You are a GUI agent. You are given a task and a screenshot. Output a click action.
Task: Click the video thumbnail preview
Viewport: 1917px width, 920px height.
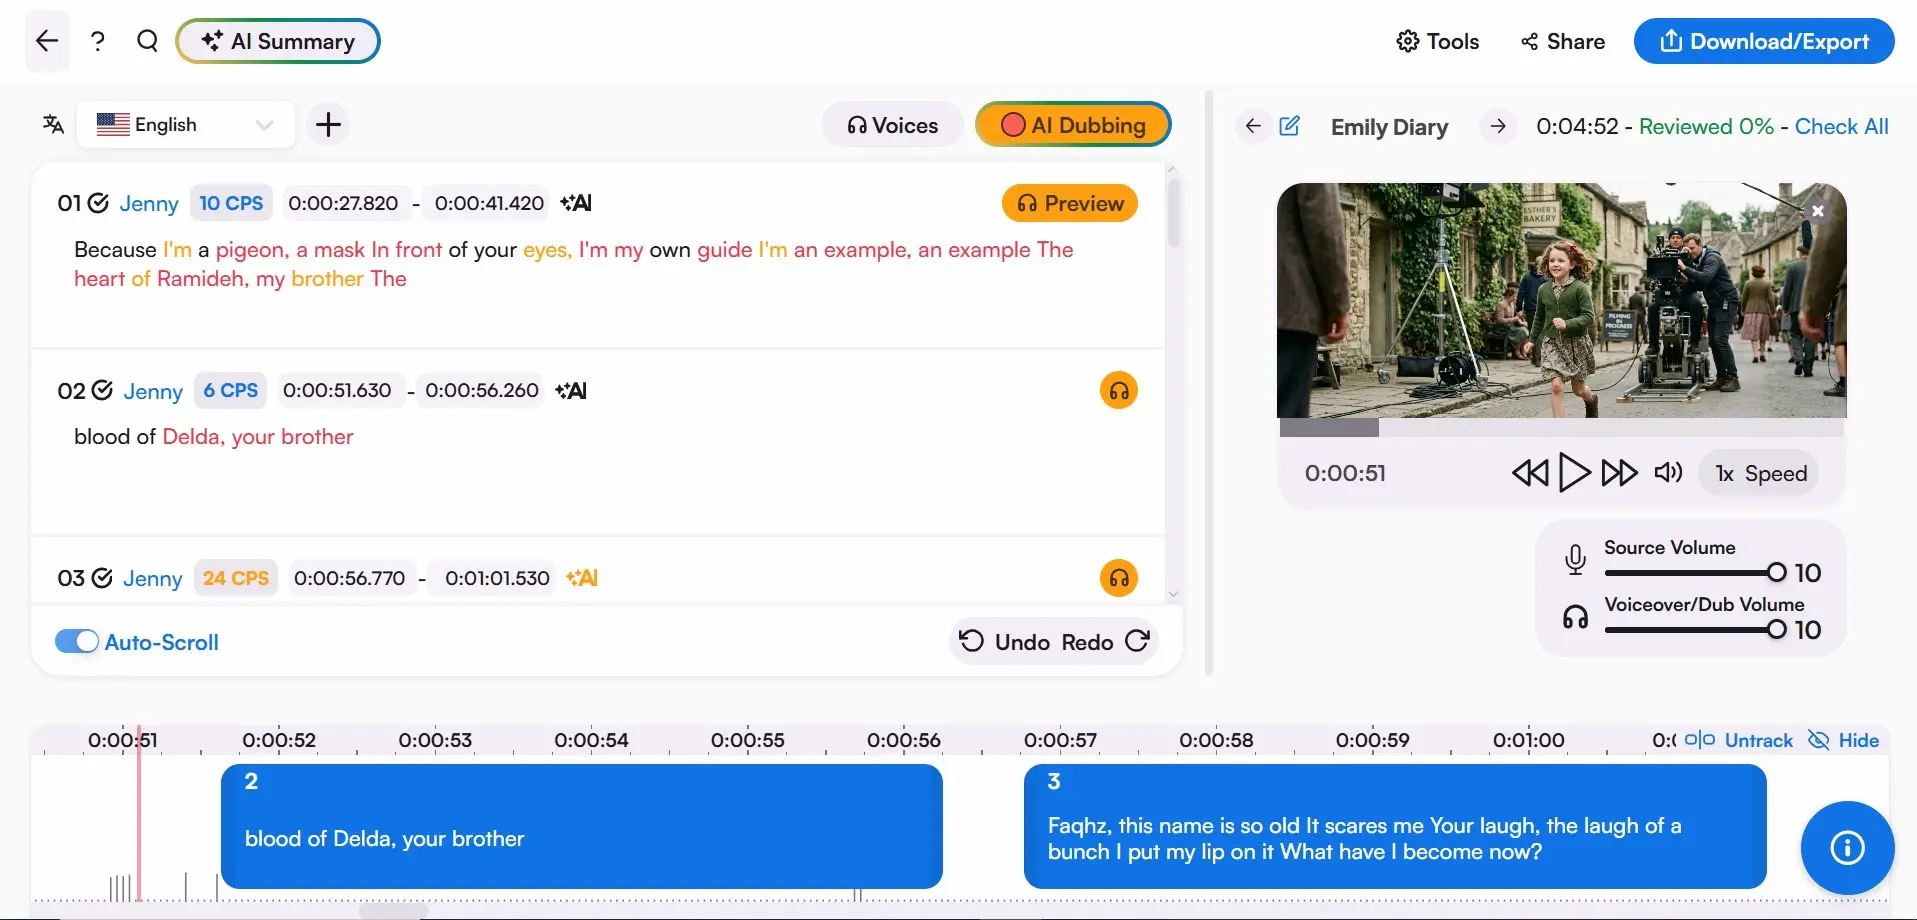(1561, 300)
